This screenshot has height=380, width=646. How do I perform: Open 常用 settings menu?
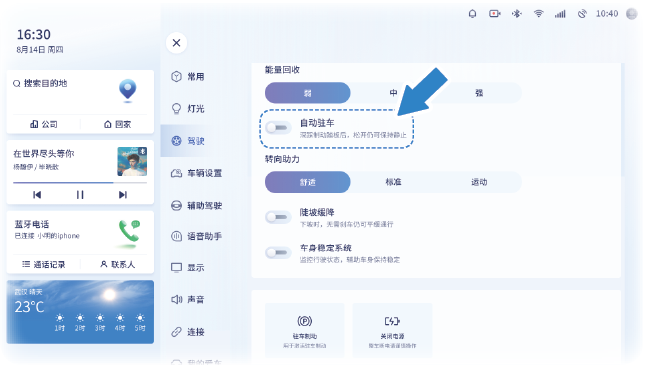tap(188, 77)
